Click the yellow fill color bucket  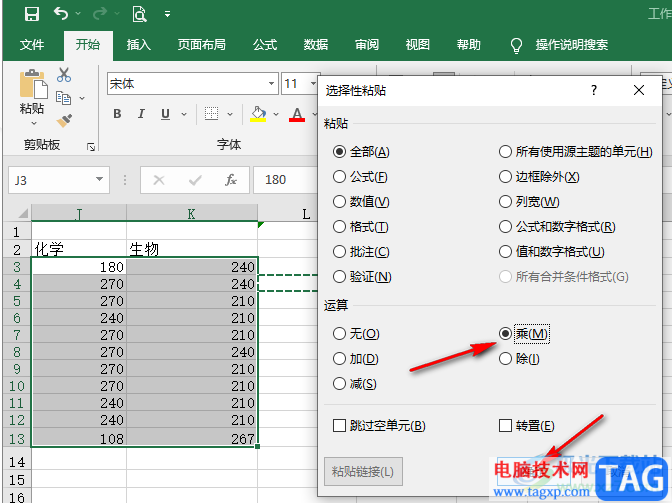258,114
